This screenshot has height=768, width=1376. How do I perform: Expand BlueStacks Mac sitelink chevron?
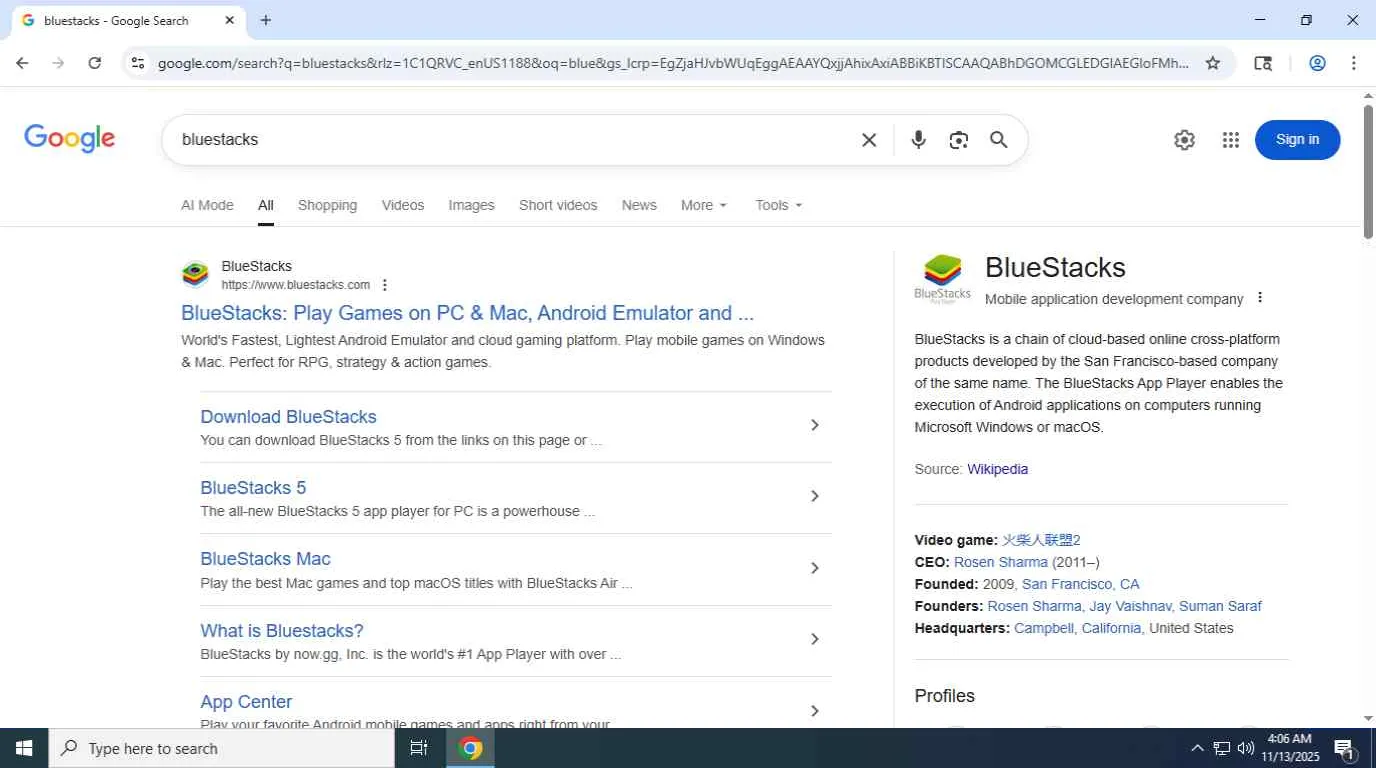(814, 568)
